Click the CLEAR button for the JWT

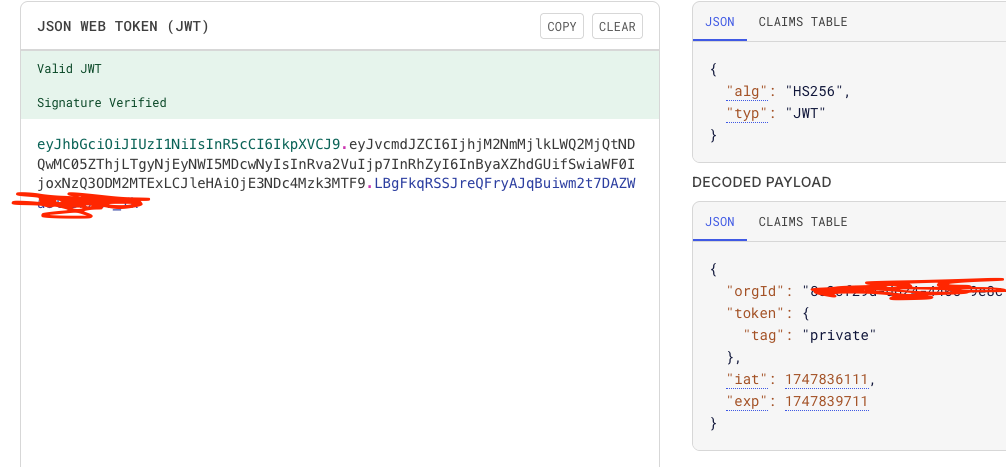(617, 26)
